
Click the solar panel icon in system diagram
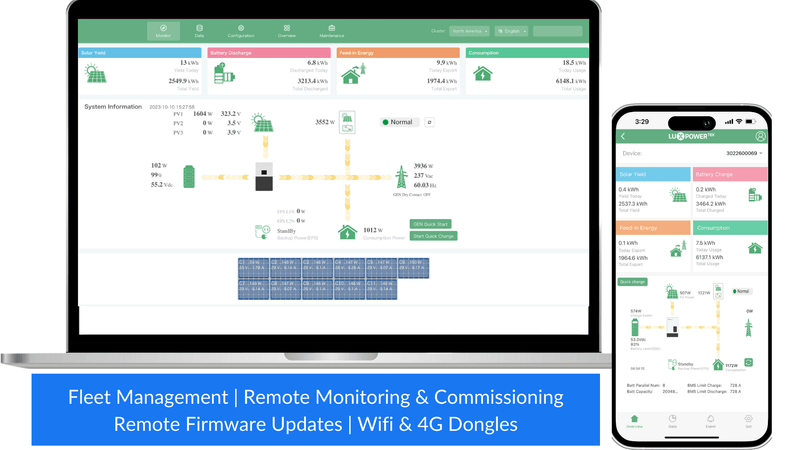click(x=262, y=123)
